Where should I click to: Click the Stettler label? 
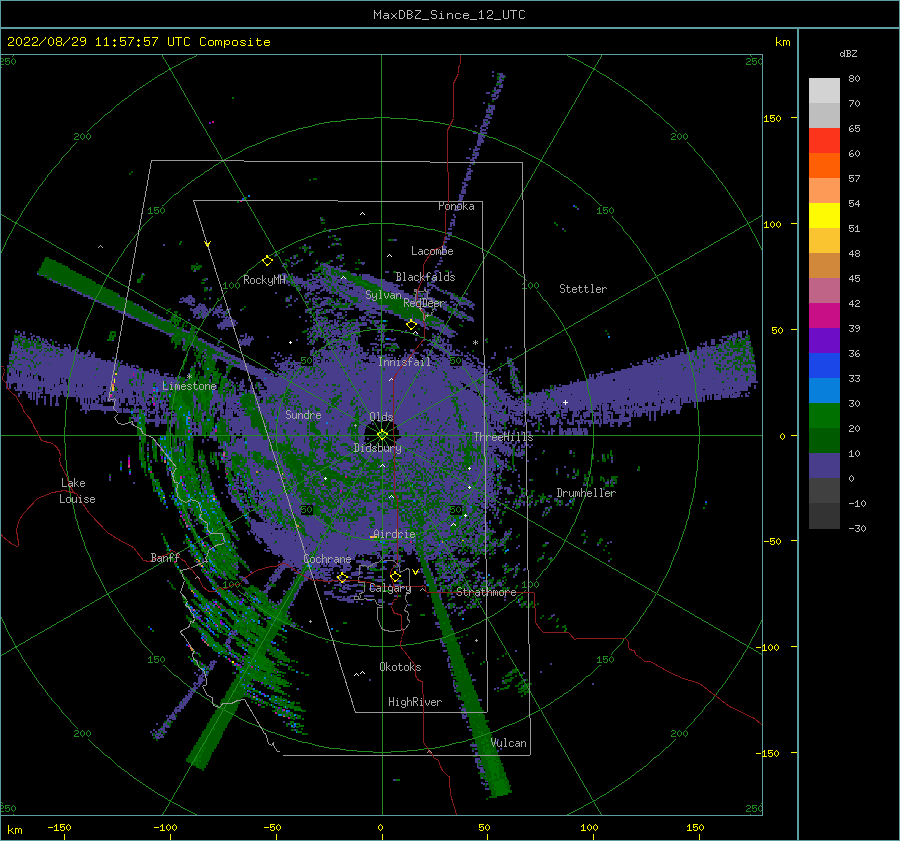coord(583,289)
